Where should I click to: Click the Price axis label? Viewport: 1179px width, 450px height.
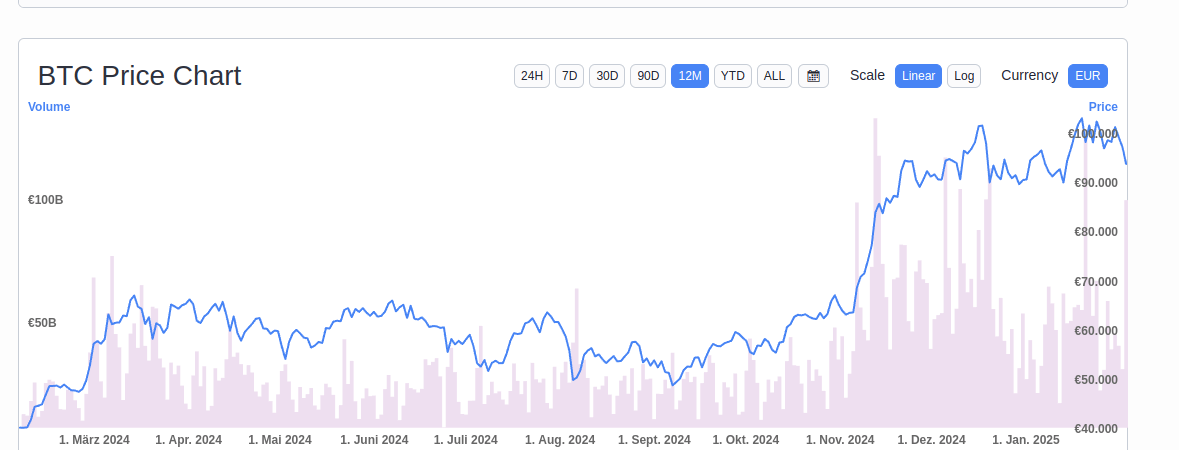(x=1103, y=107)
